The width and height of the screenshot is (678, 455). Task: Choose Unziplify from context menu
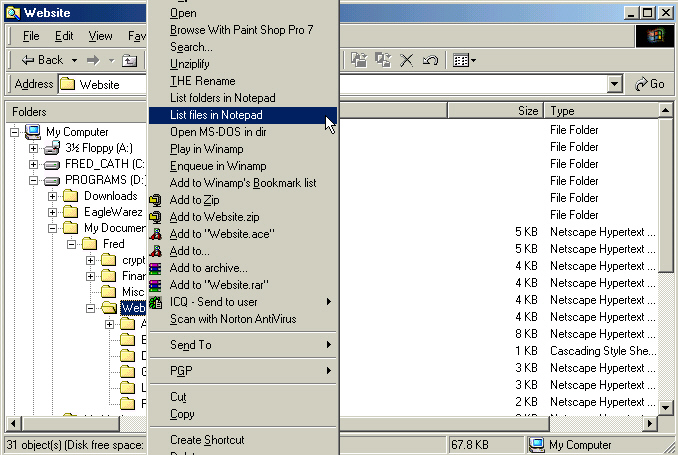click(x=243, y=64)
